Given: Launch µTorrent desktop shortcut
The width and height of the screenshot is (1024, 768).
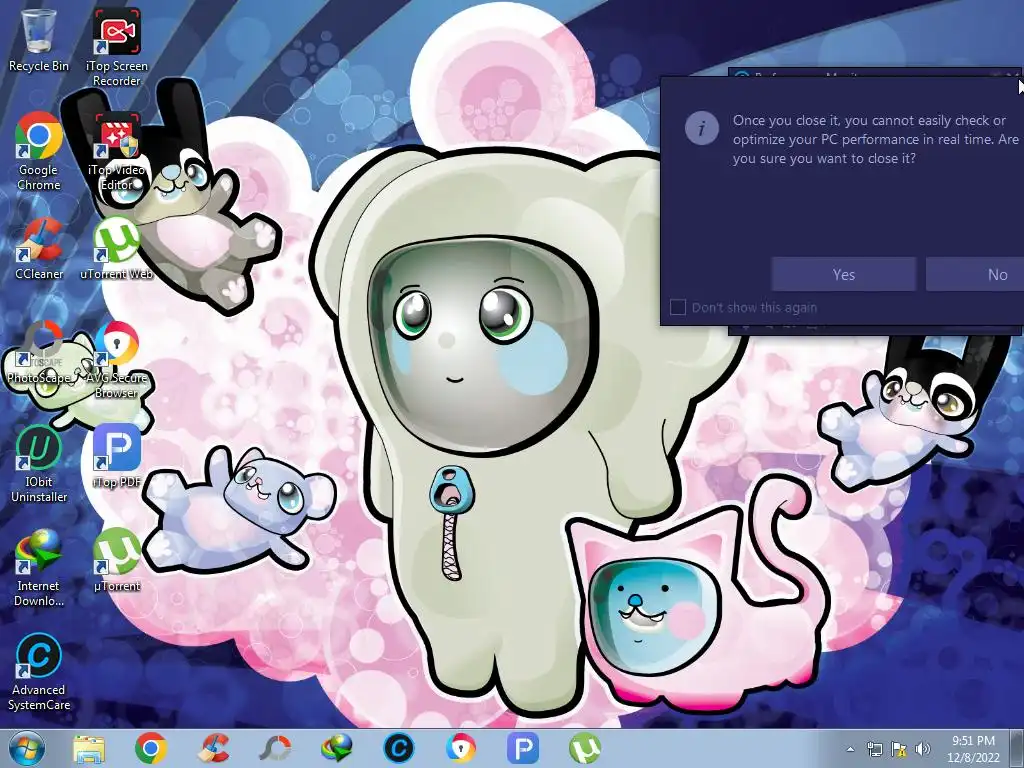Looking at the screenshot, I should (116, 560).
